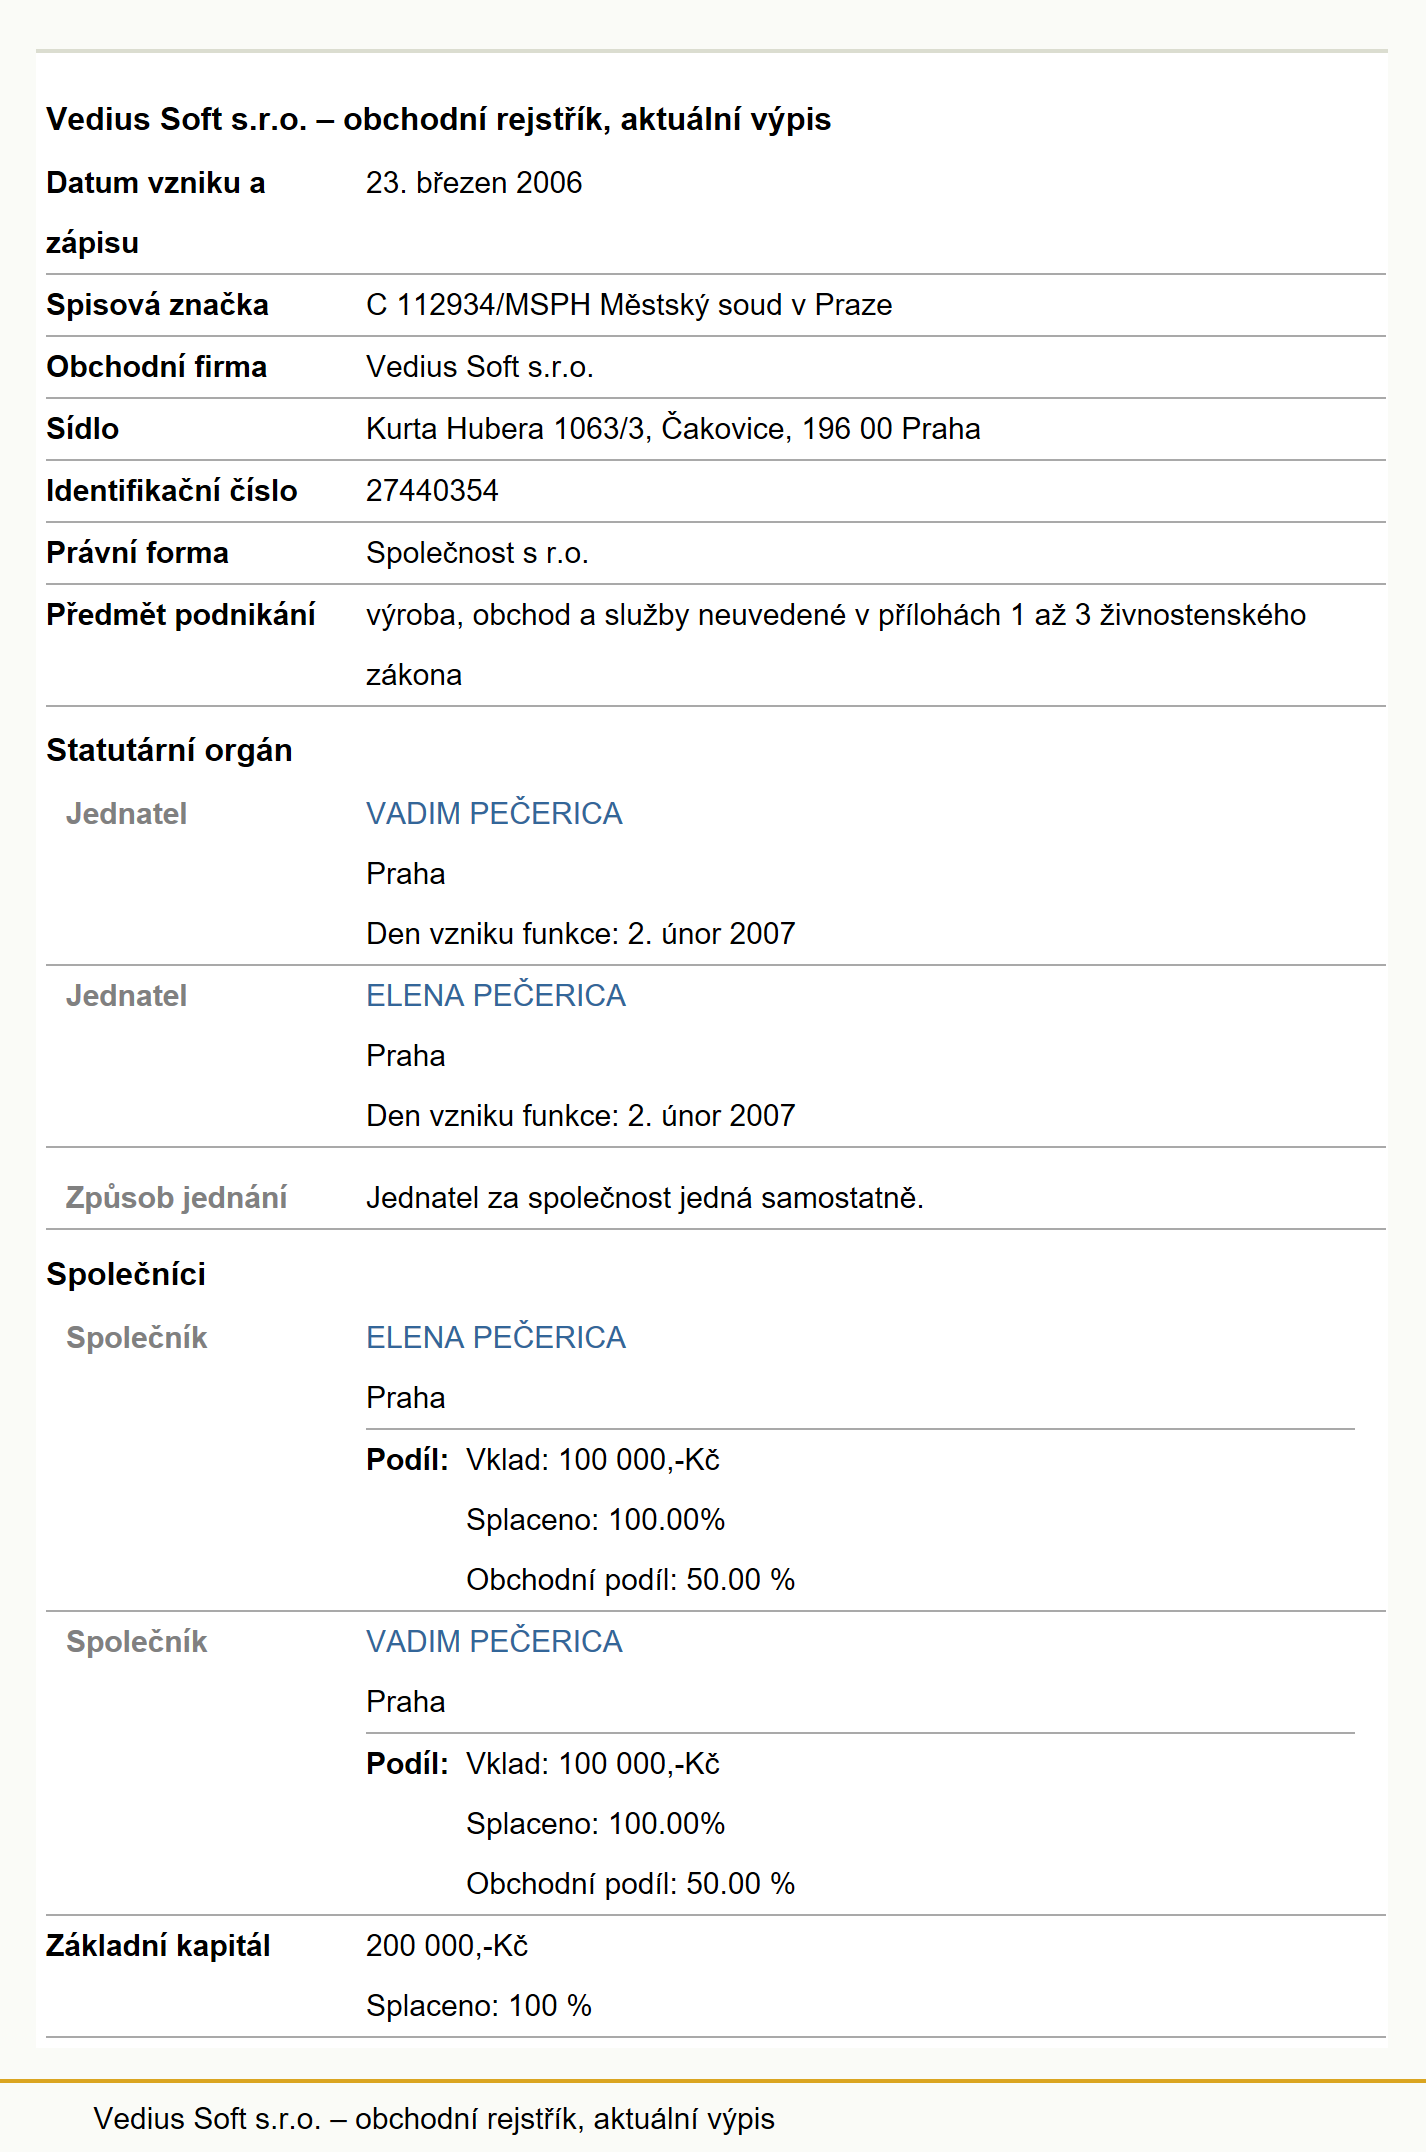Viewport: 1426px width, 2152px height.
Task: Select the identification number 27440354
Action: click(x=432, y=490)
